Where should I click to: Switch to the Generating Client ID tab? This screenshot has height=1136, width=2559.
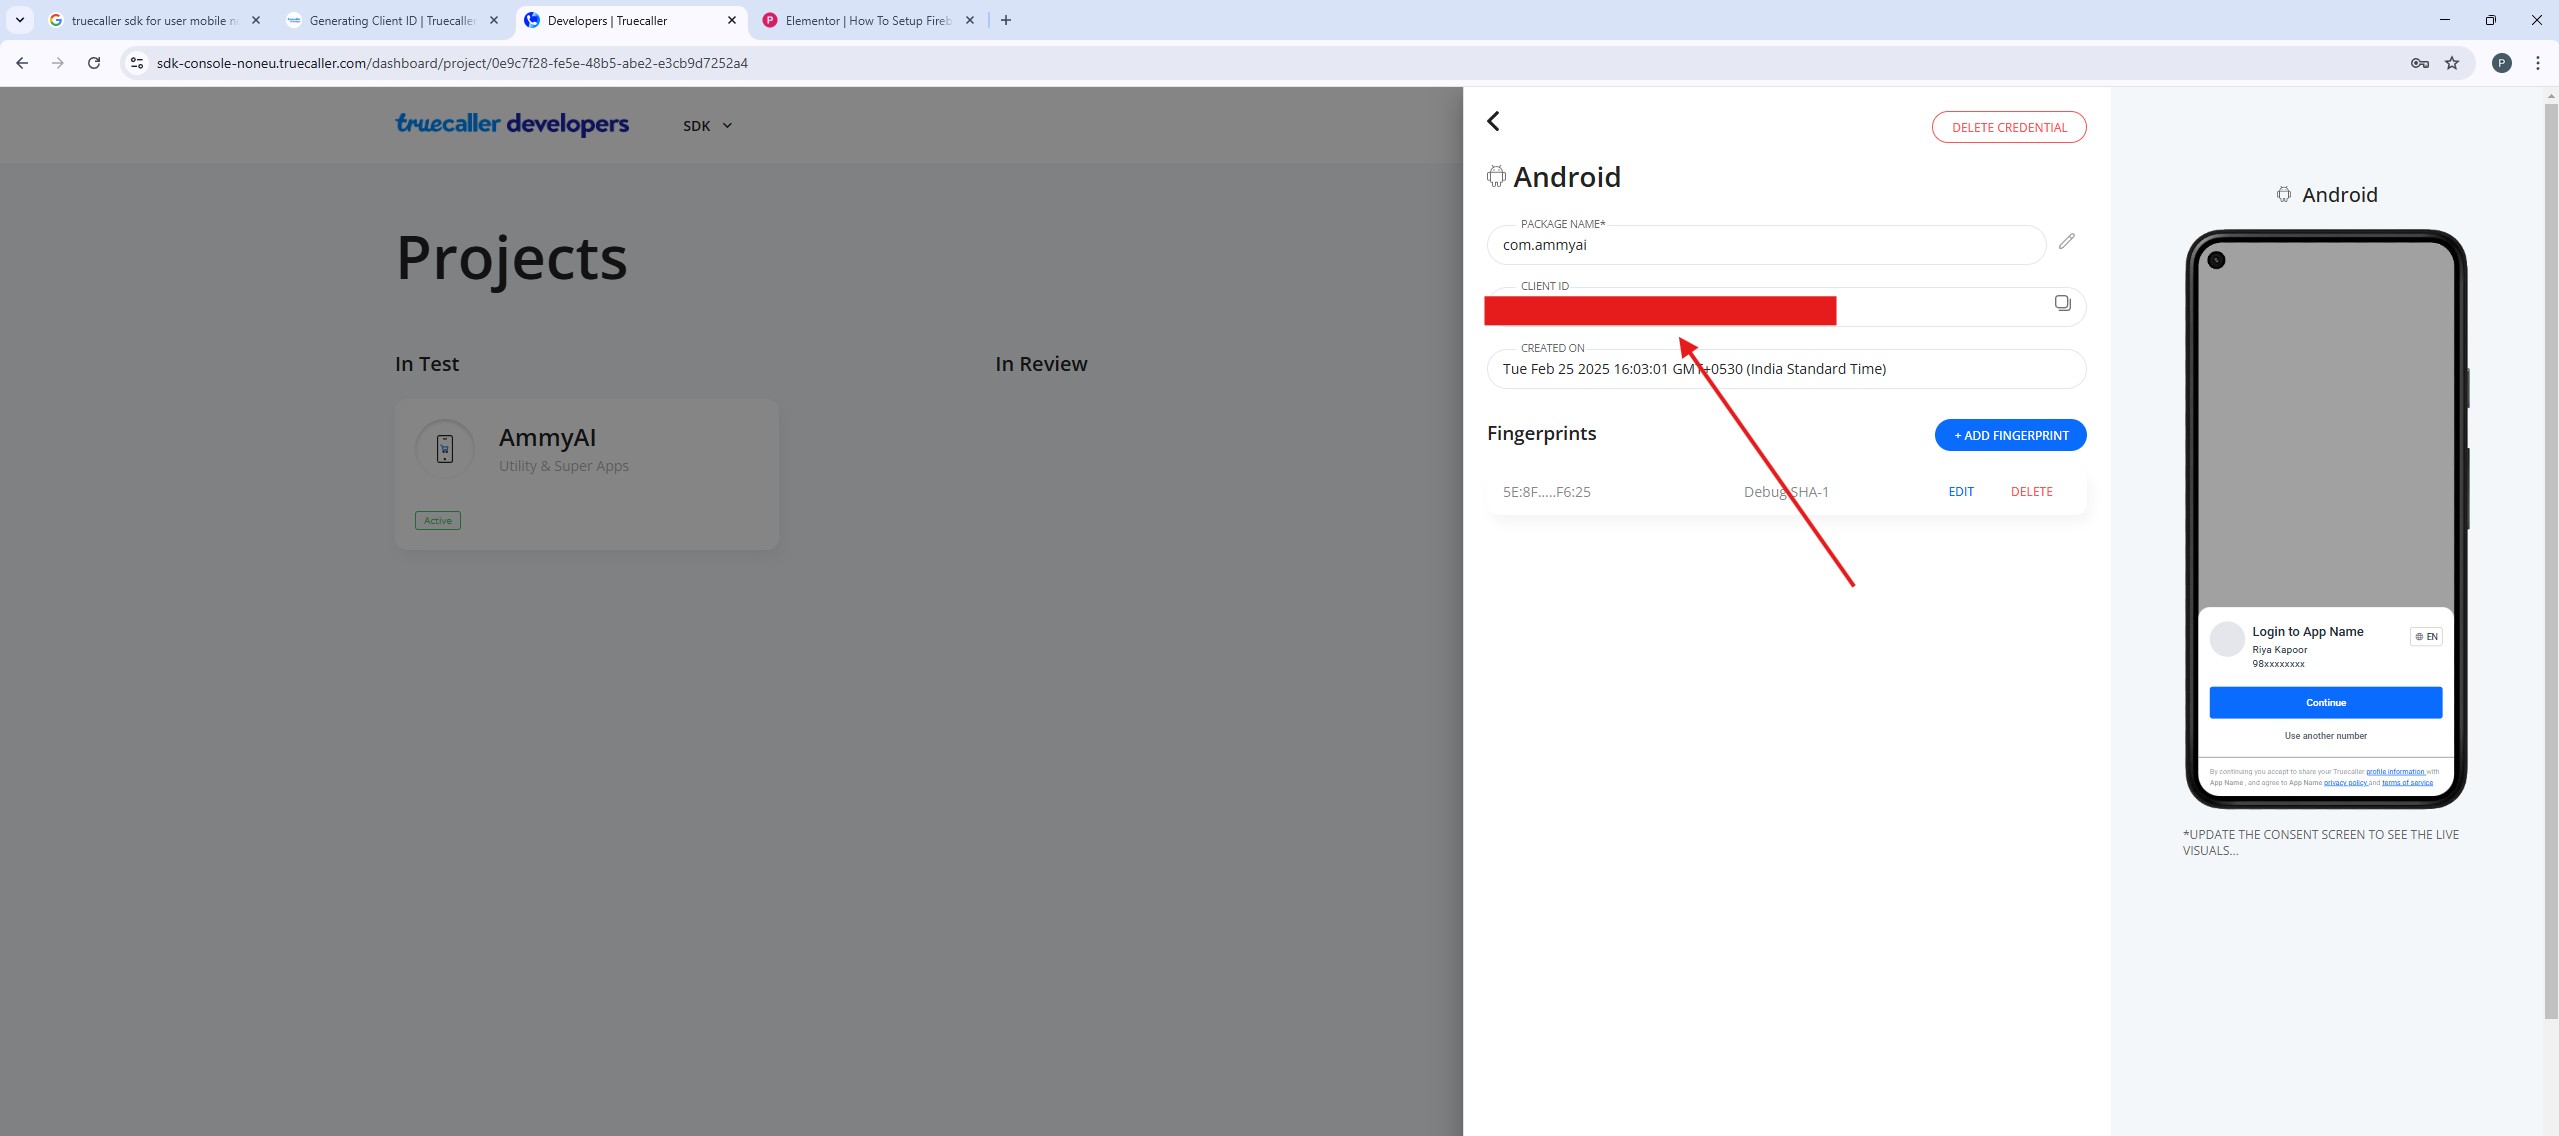(392, 20)
